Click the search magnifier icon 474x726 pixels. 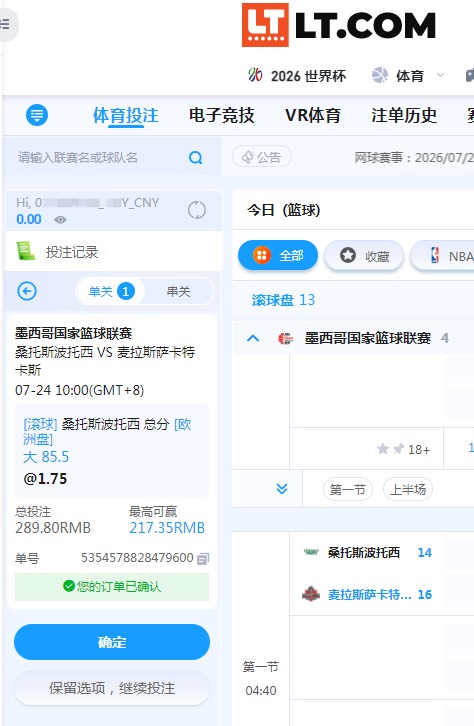[196, 158]
